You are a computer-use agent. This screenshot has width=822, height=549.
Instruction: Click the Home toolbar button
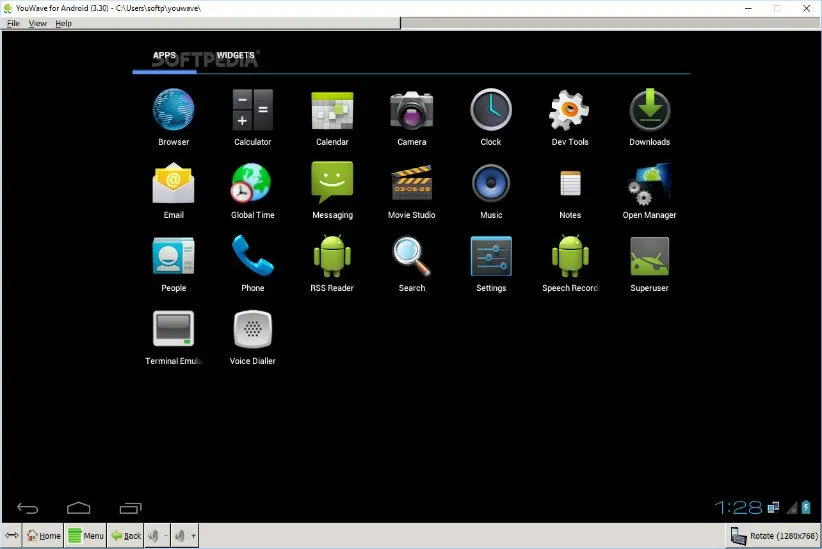pyautogui.click(x=44, y=536)
